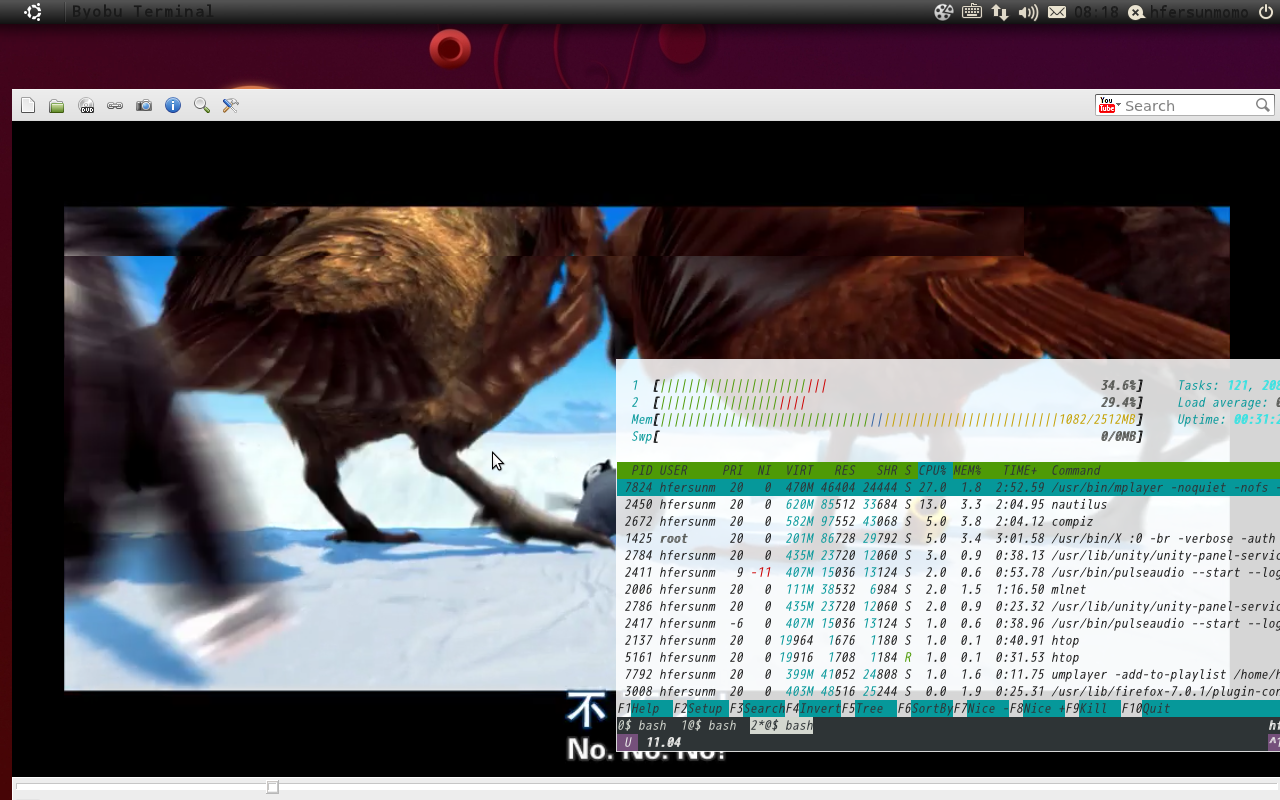Screen dimensions: 1280x800
Task: Open the network up-down arrows indicator
Action: (x=1000, y=12)
